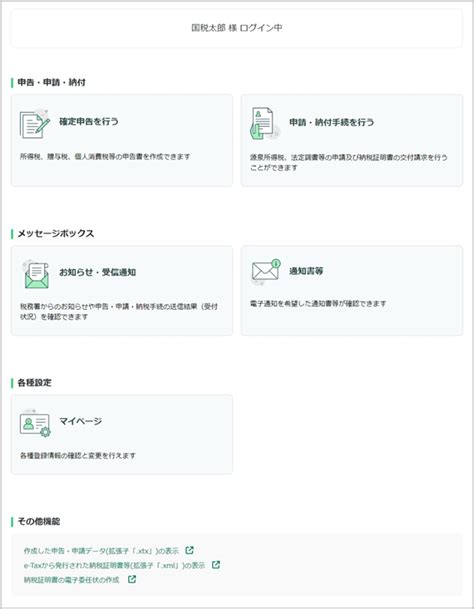474x609 pixels.
Task: Click external-link icon beside 電子委任状の作成
Action: (132, 579)
